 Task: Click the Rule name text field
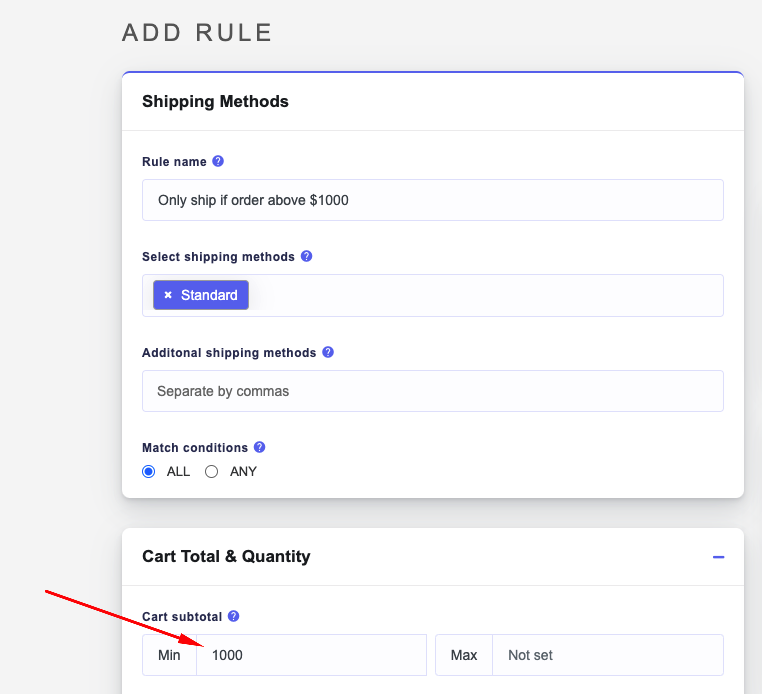[x=432, y=200]
